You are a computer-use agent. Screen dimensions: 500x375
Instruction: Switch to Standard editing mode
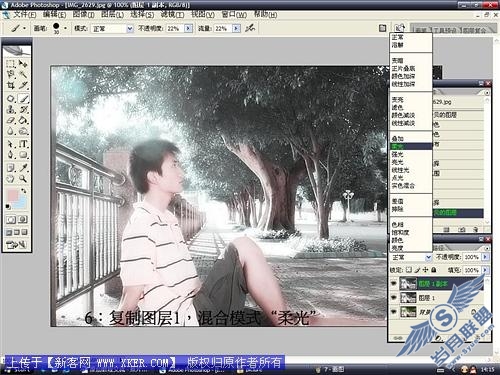pyautogui.click(x=11, y=220)
